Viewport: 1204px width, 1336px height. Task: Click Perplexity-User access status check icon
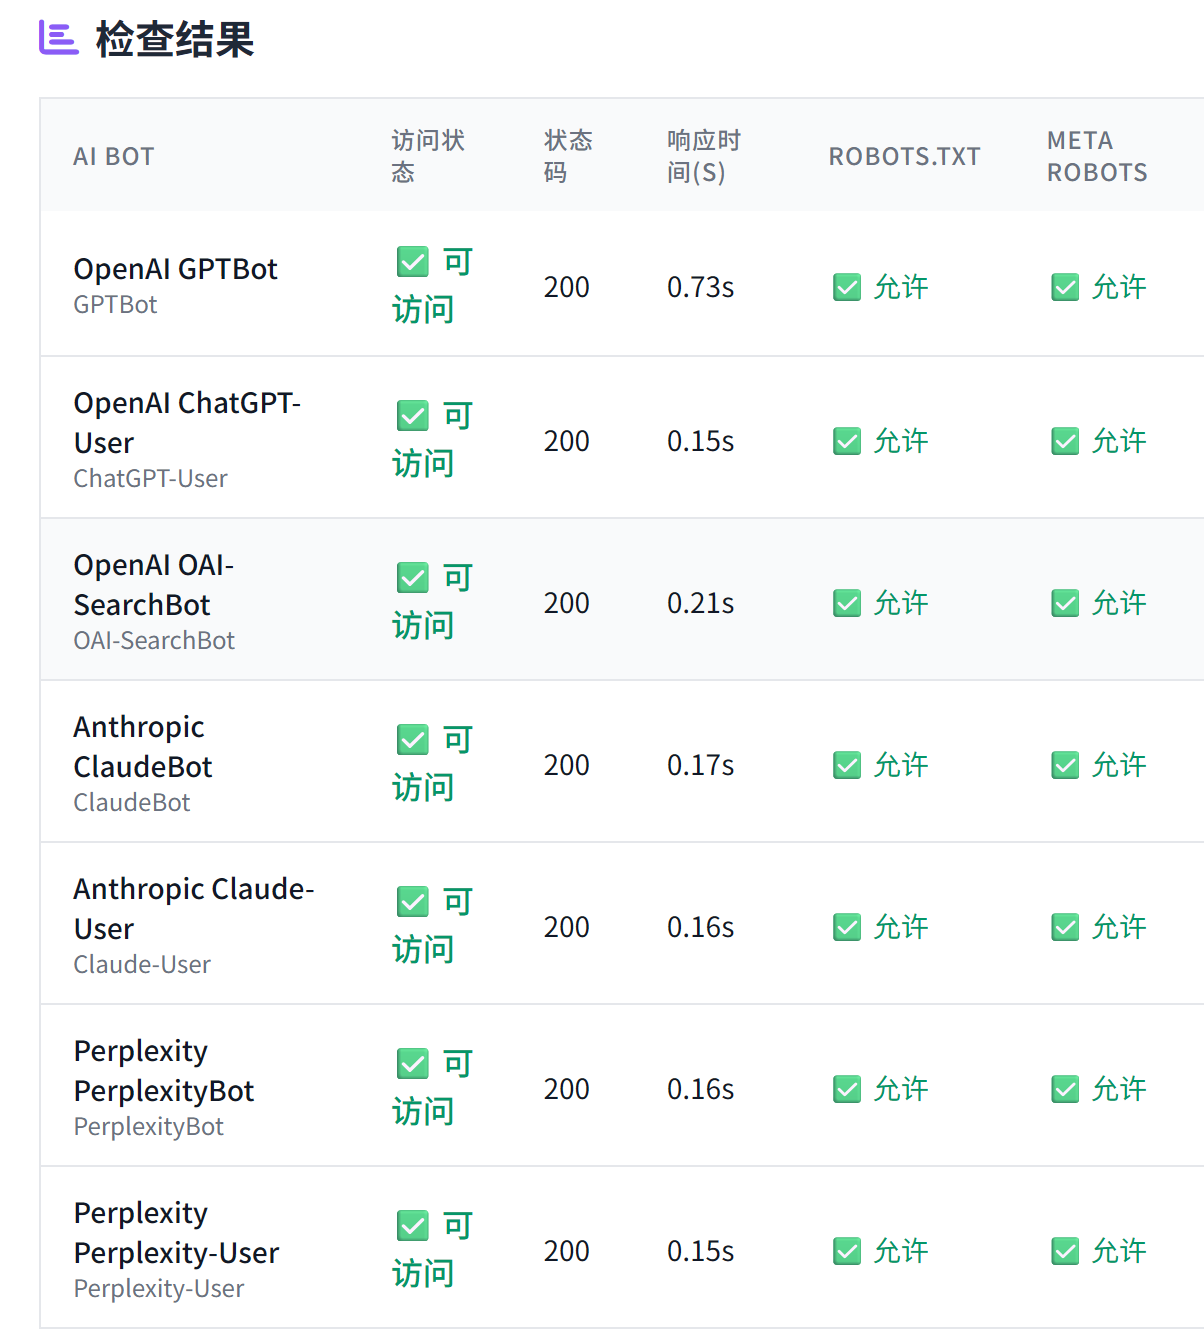tap(412, 1226)
